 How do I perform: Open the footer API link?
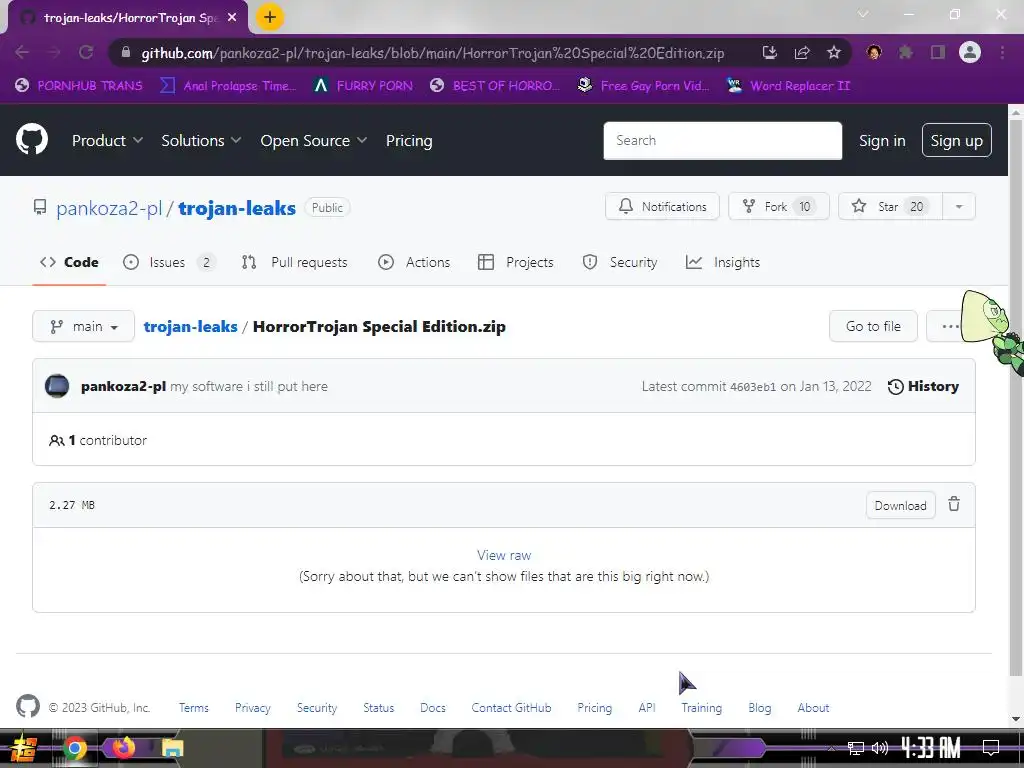[x=647, y=708]
